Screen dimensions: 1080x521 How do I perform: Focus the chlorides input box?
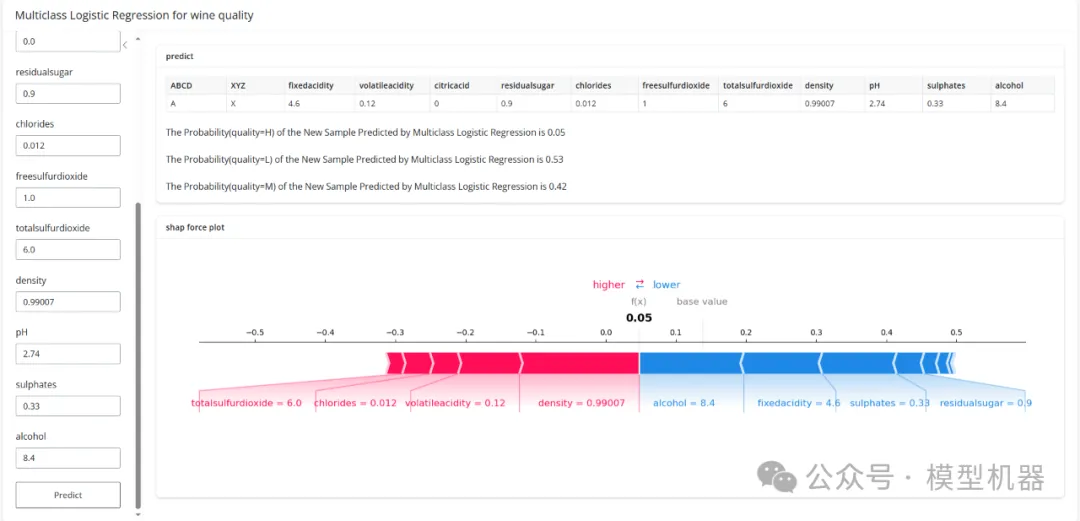coord(68,145)
